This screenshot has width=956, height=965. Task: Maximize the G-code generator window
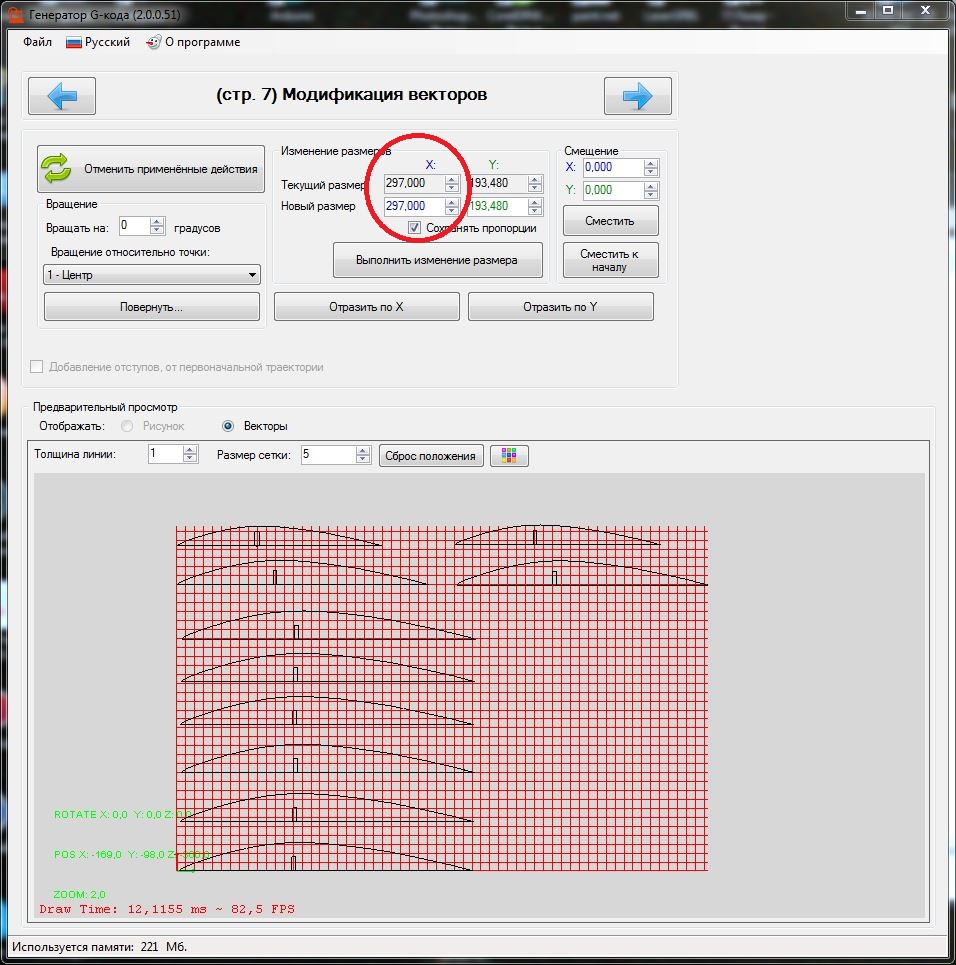(x=888, y=10)
